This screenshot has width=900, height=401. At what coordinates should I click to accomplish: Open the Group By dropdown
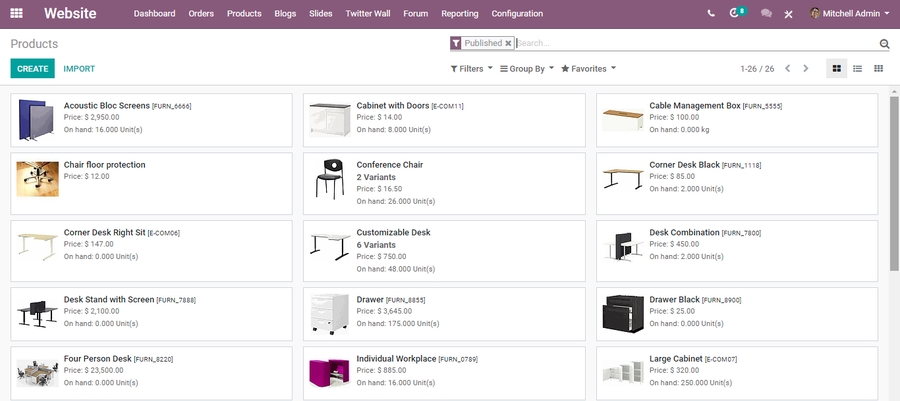tap(527, 69)
